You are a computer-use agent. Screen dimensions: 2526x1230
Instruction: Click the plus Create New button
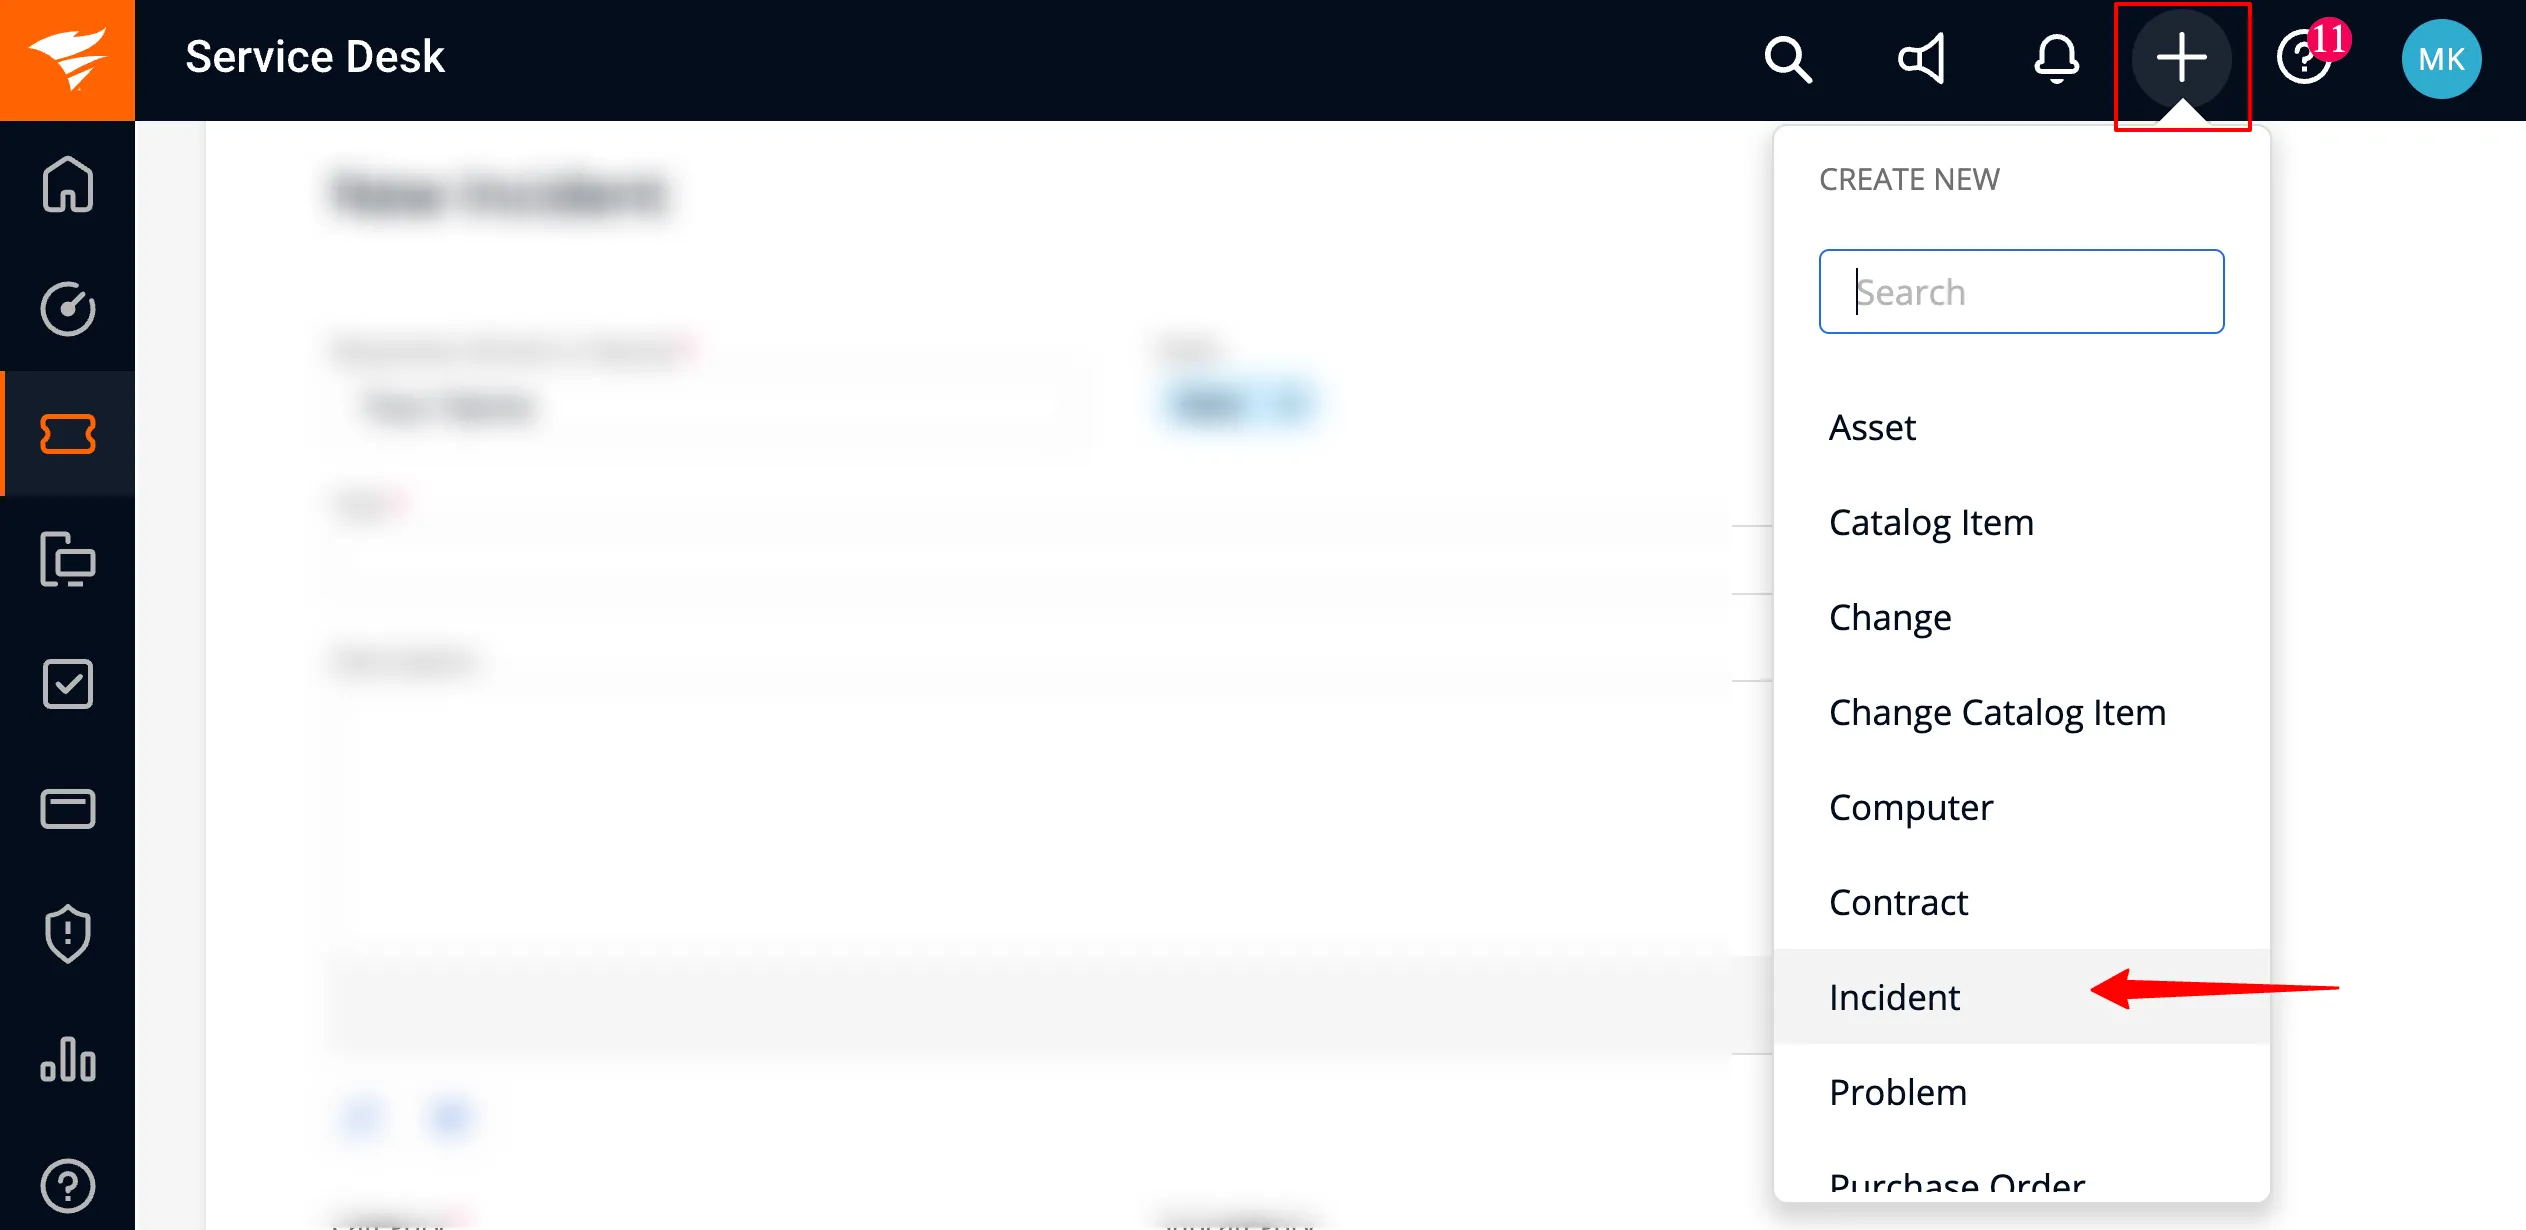(2182, 58)
